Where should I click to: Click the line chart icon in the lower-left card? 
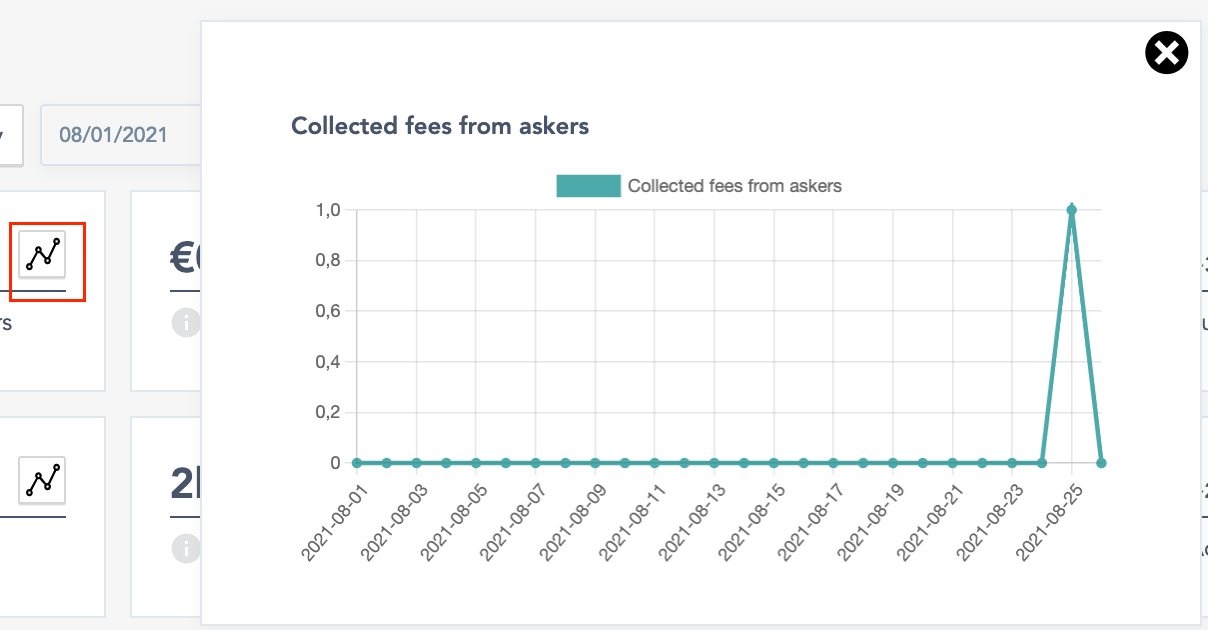pyautogui.click(x=42, y=480)
